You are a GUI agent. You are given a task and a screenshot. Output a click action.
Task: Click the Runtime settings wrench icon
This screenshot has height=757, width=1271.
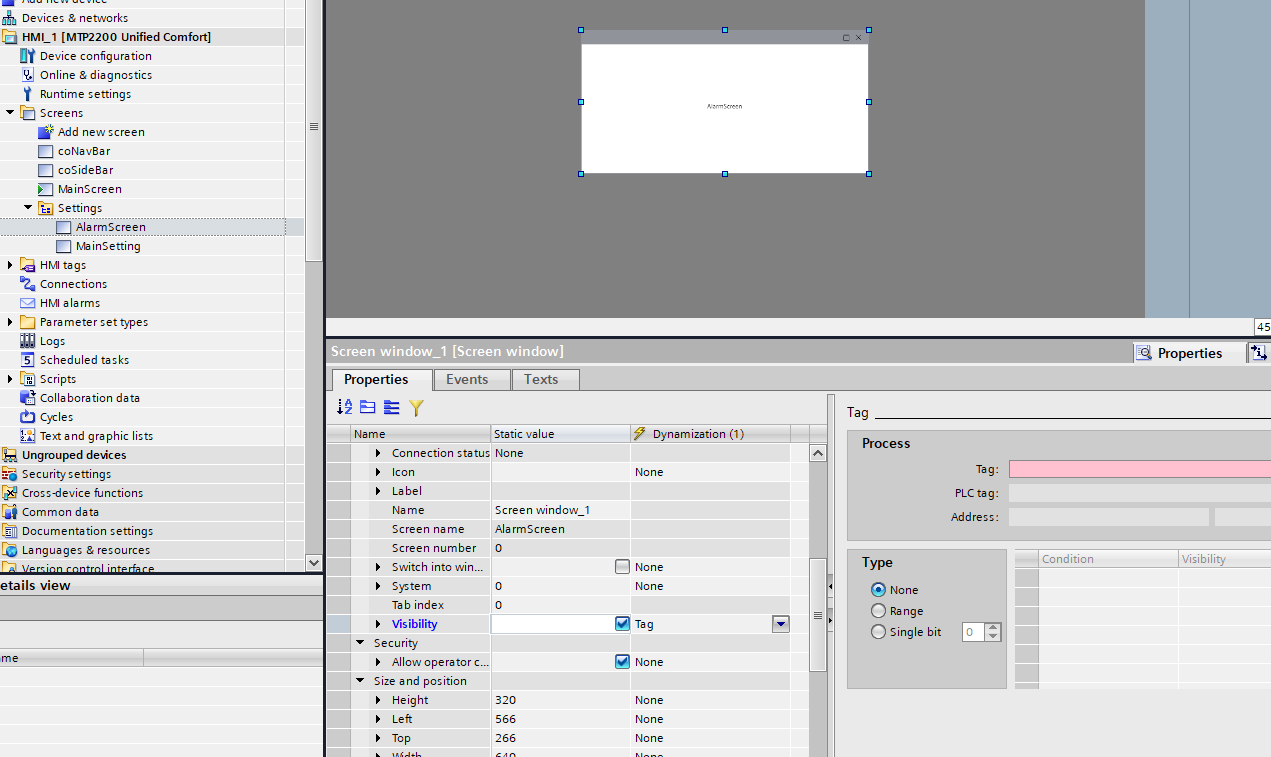tap(28, 94)
